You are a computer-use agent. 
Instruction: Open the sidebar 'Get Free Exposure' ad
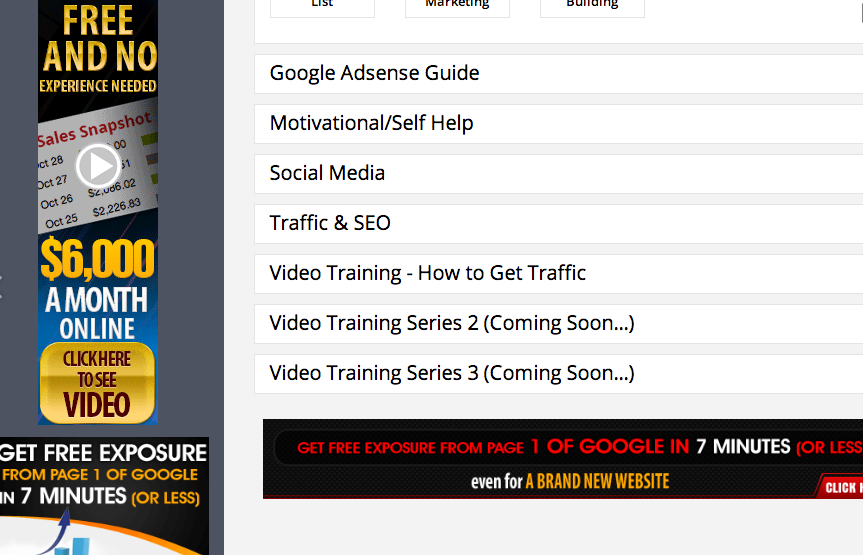104,496
